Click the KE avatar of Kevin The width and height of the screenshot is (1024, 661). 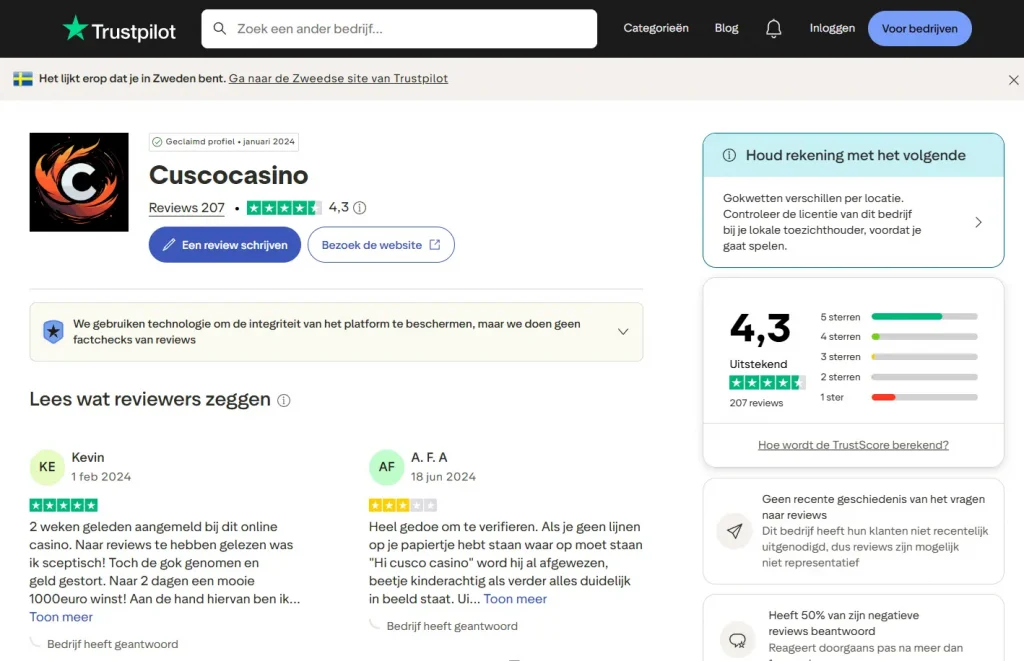[x=47, y=467]
